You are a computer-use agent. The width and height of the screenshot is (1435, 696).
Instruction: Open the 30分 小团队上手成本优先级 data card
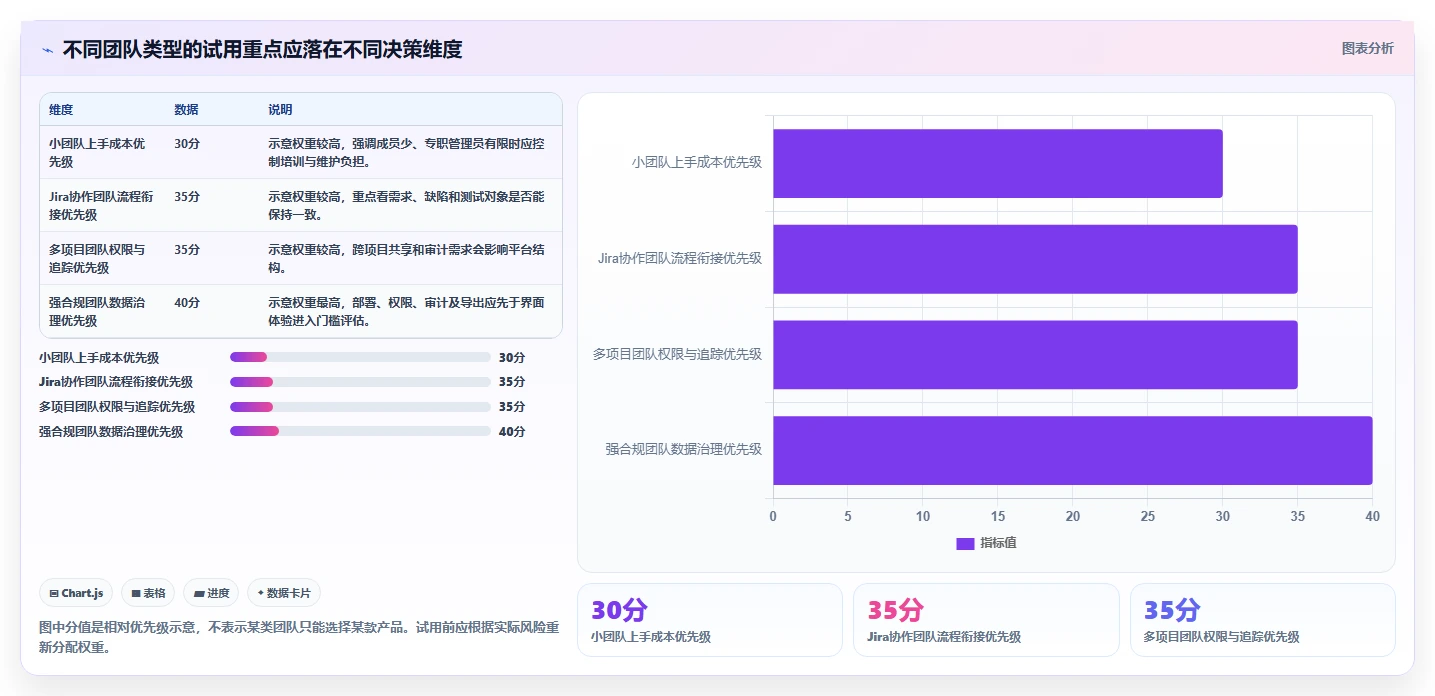[x=710, y=620]
